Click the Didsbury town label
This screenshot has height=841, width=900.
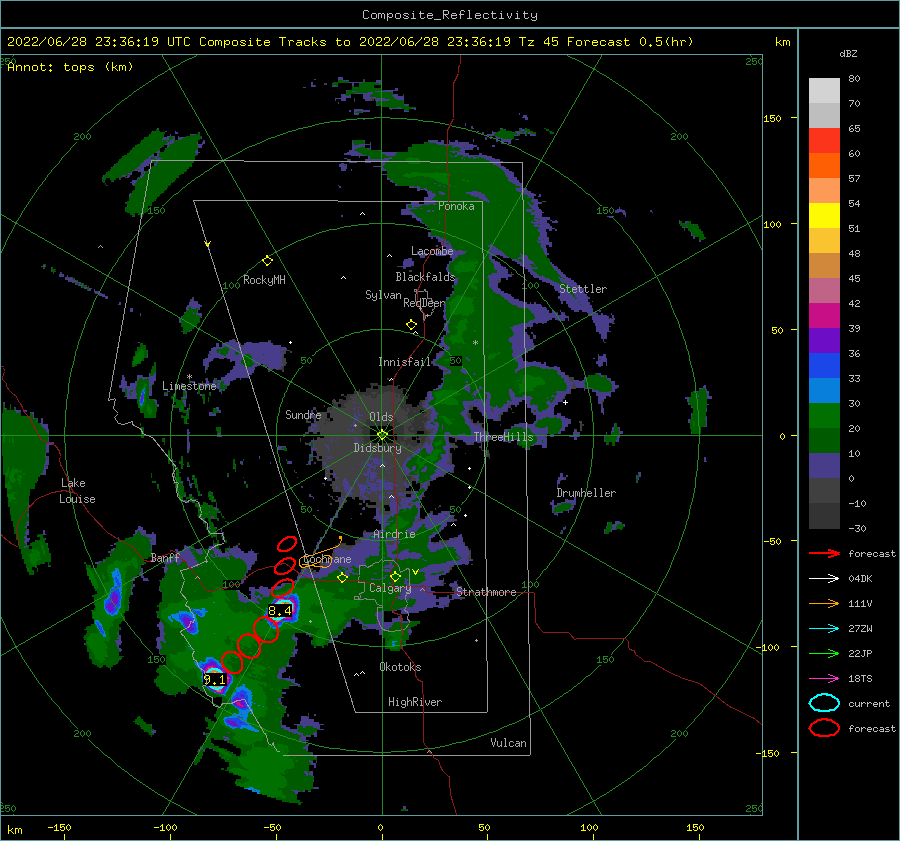click(x=377, y=448)
